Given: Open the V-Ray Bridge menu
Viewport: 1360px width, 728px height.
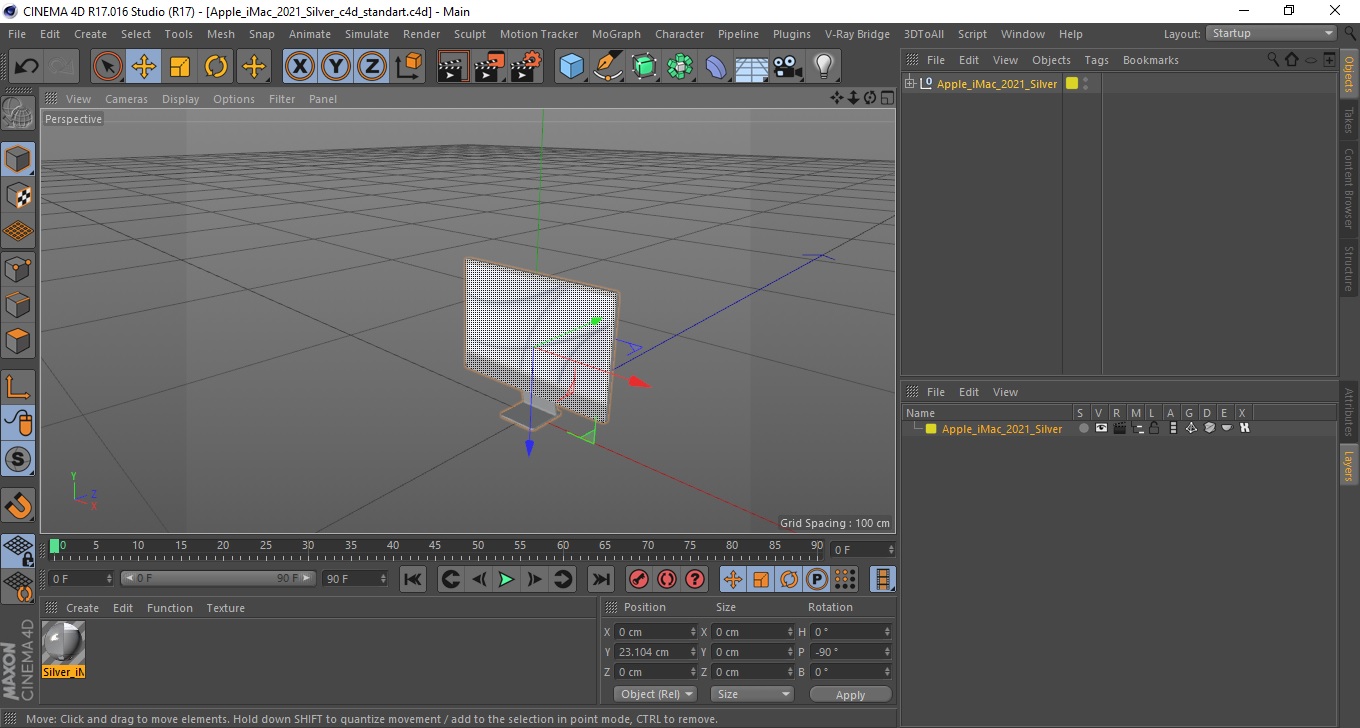Looking at the screenshot, I should tap(857, 34).
